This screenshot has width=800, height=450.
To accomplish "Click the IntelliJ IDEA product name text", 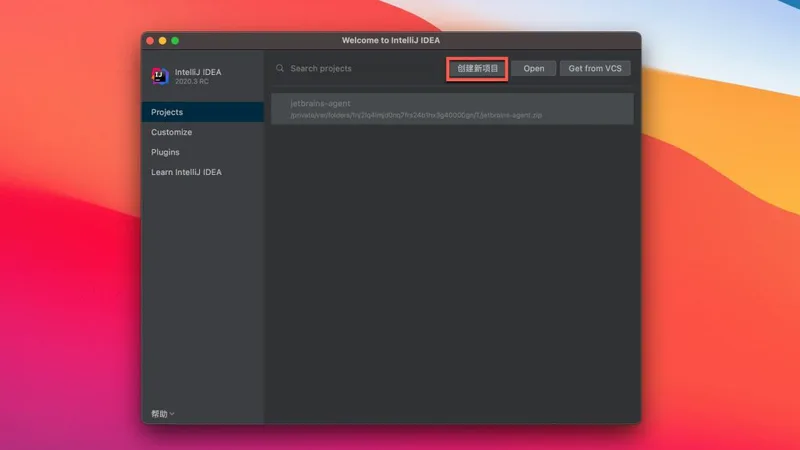I will coord(198,72).
